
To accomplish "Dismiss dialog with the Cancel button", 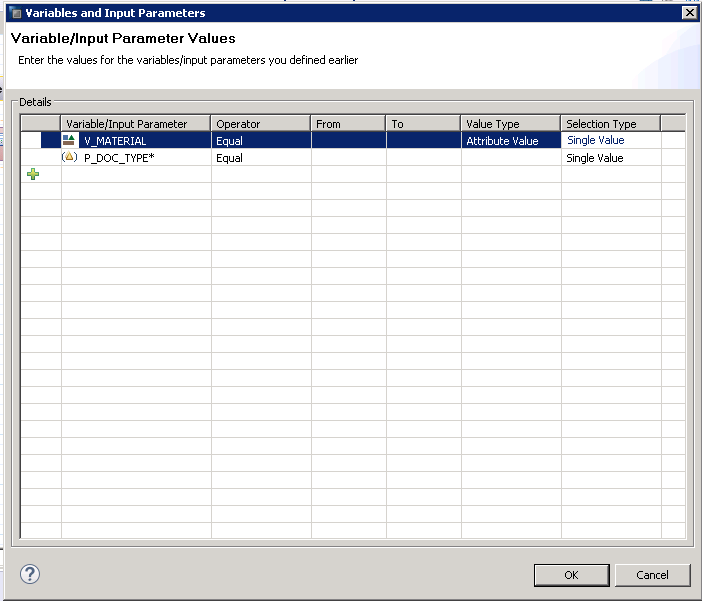I will tap(652, 575).
